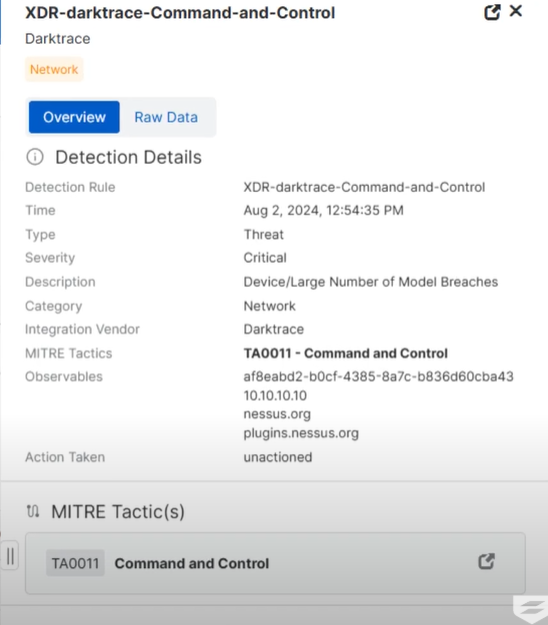The image size is (548, 625).
Task: Click the Threat type value
Action: point(263,234)
